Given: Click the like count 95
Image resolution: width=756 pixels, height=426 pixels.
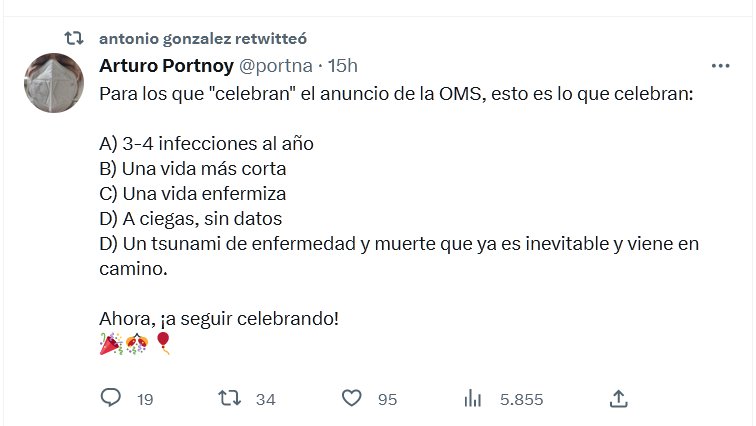Looking at the screenshot, I should click(x=387, y=399).
